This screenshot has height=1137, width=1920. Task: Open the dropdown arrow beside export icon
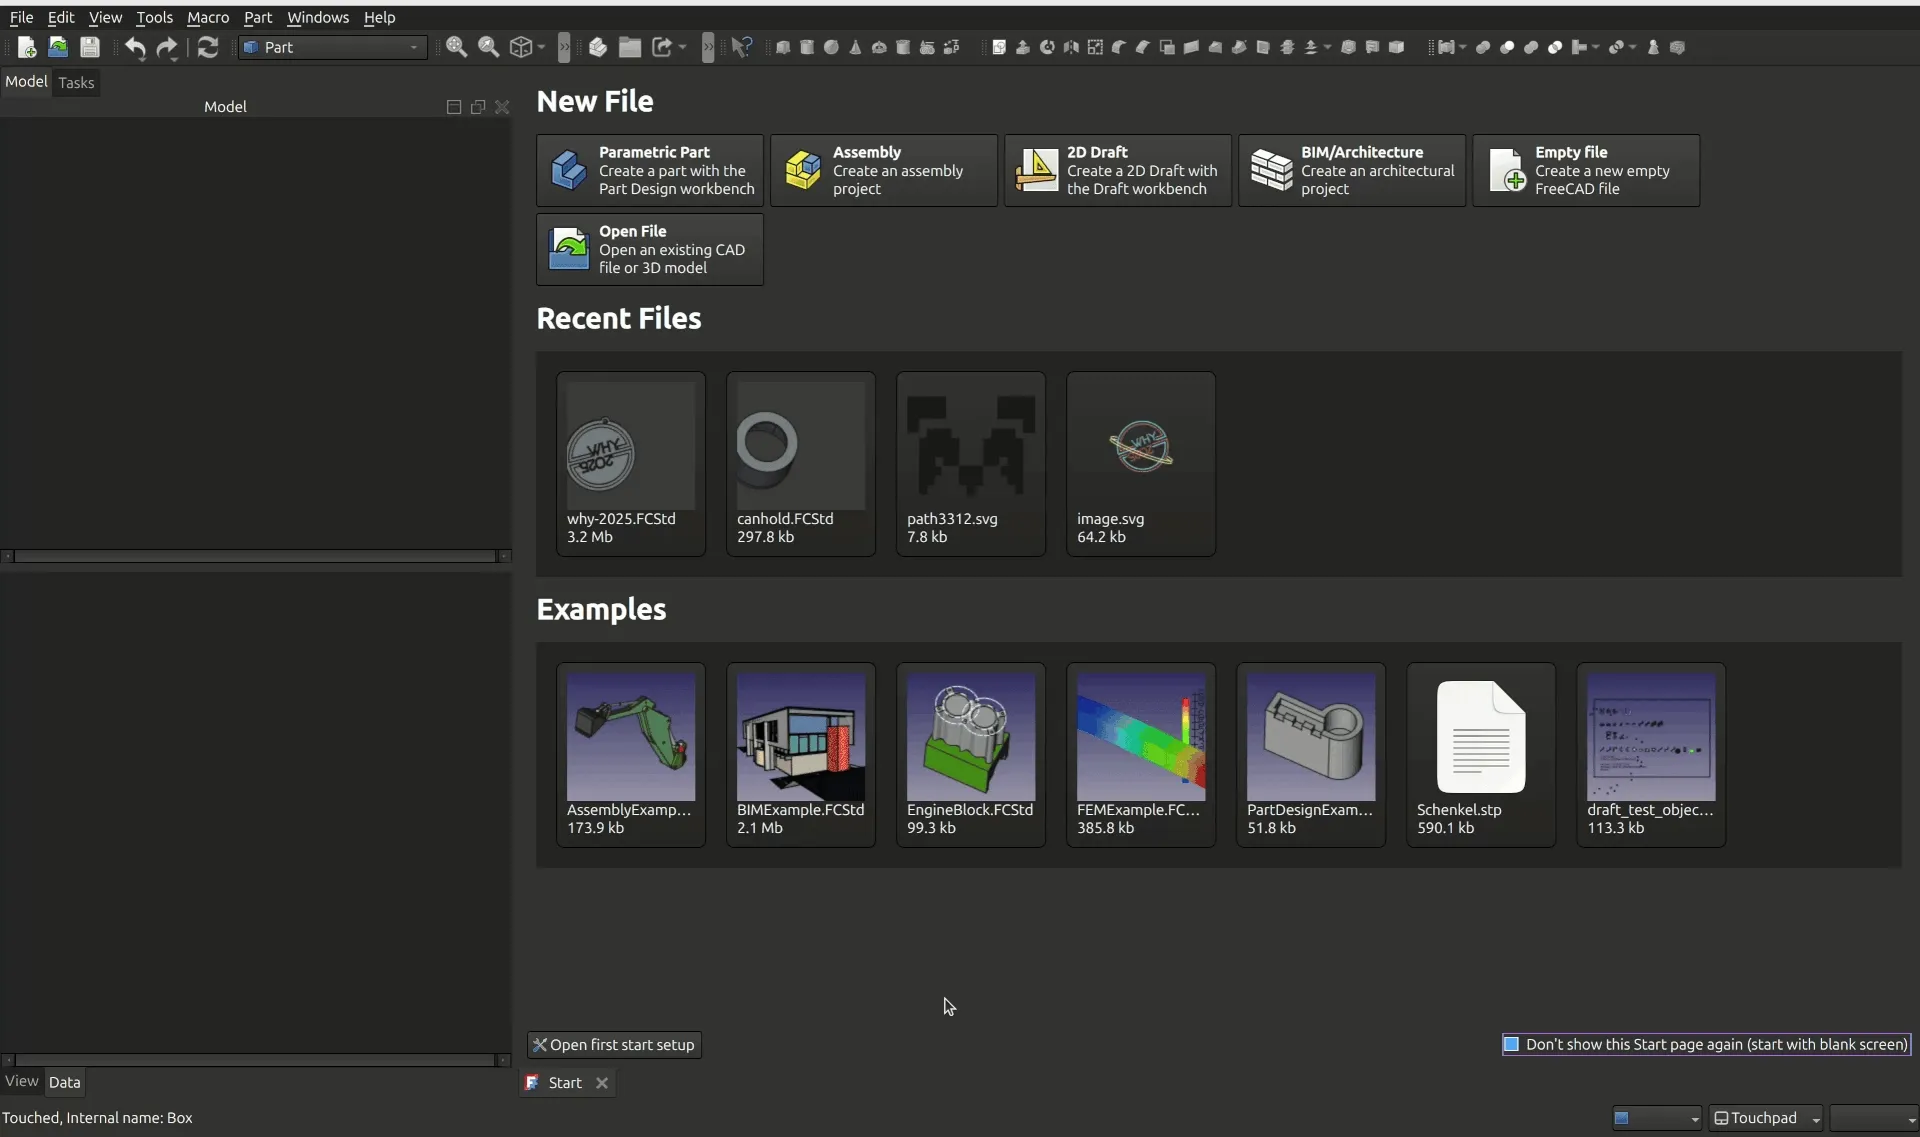683,47
